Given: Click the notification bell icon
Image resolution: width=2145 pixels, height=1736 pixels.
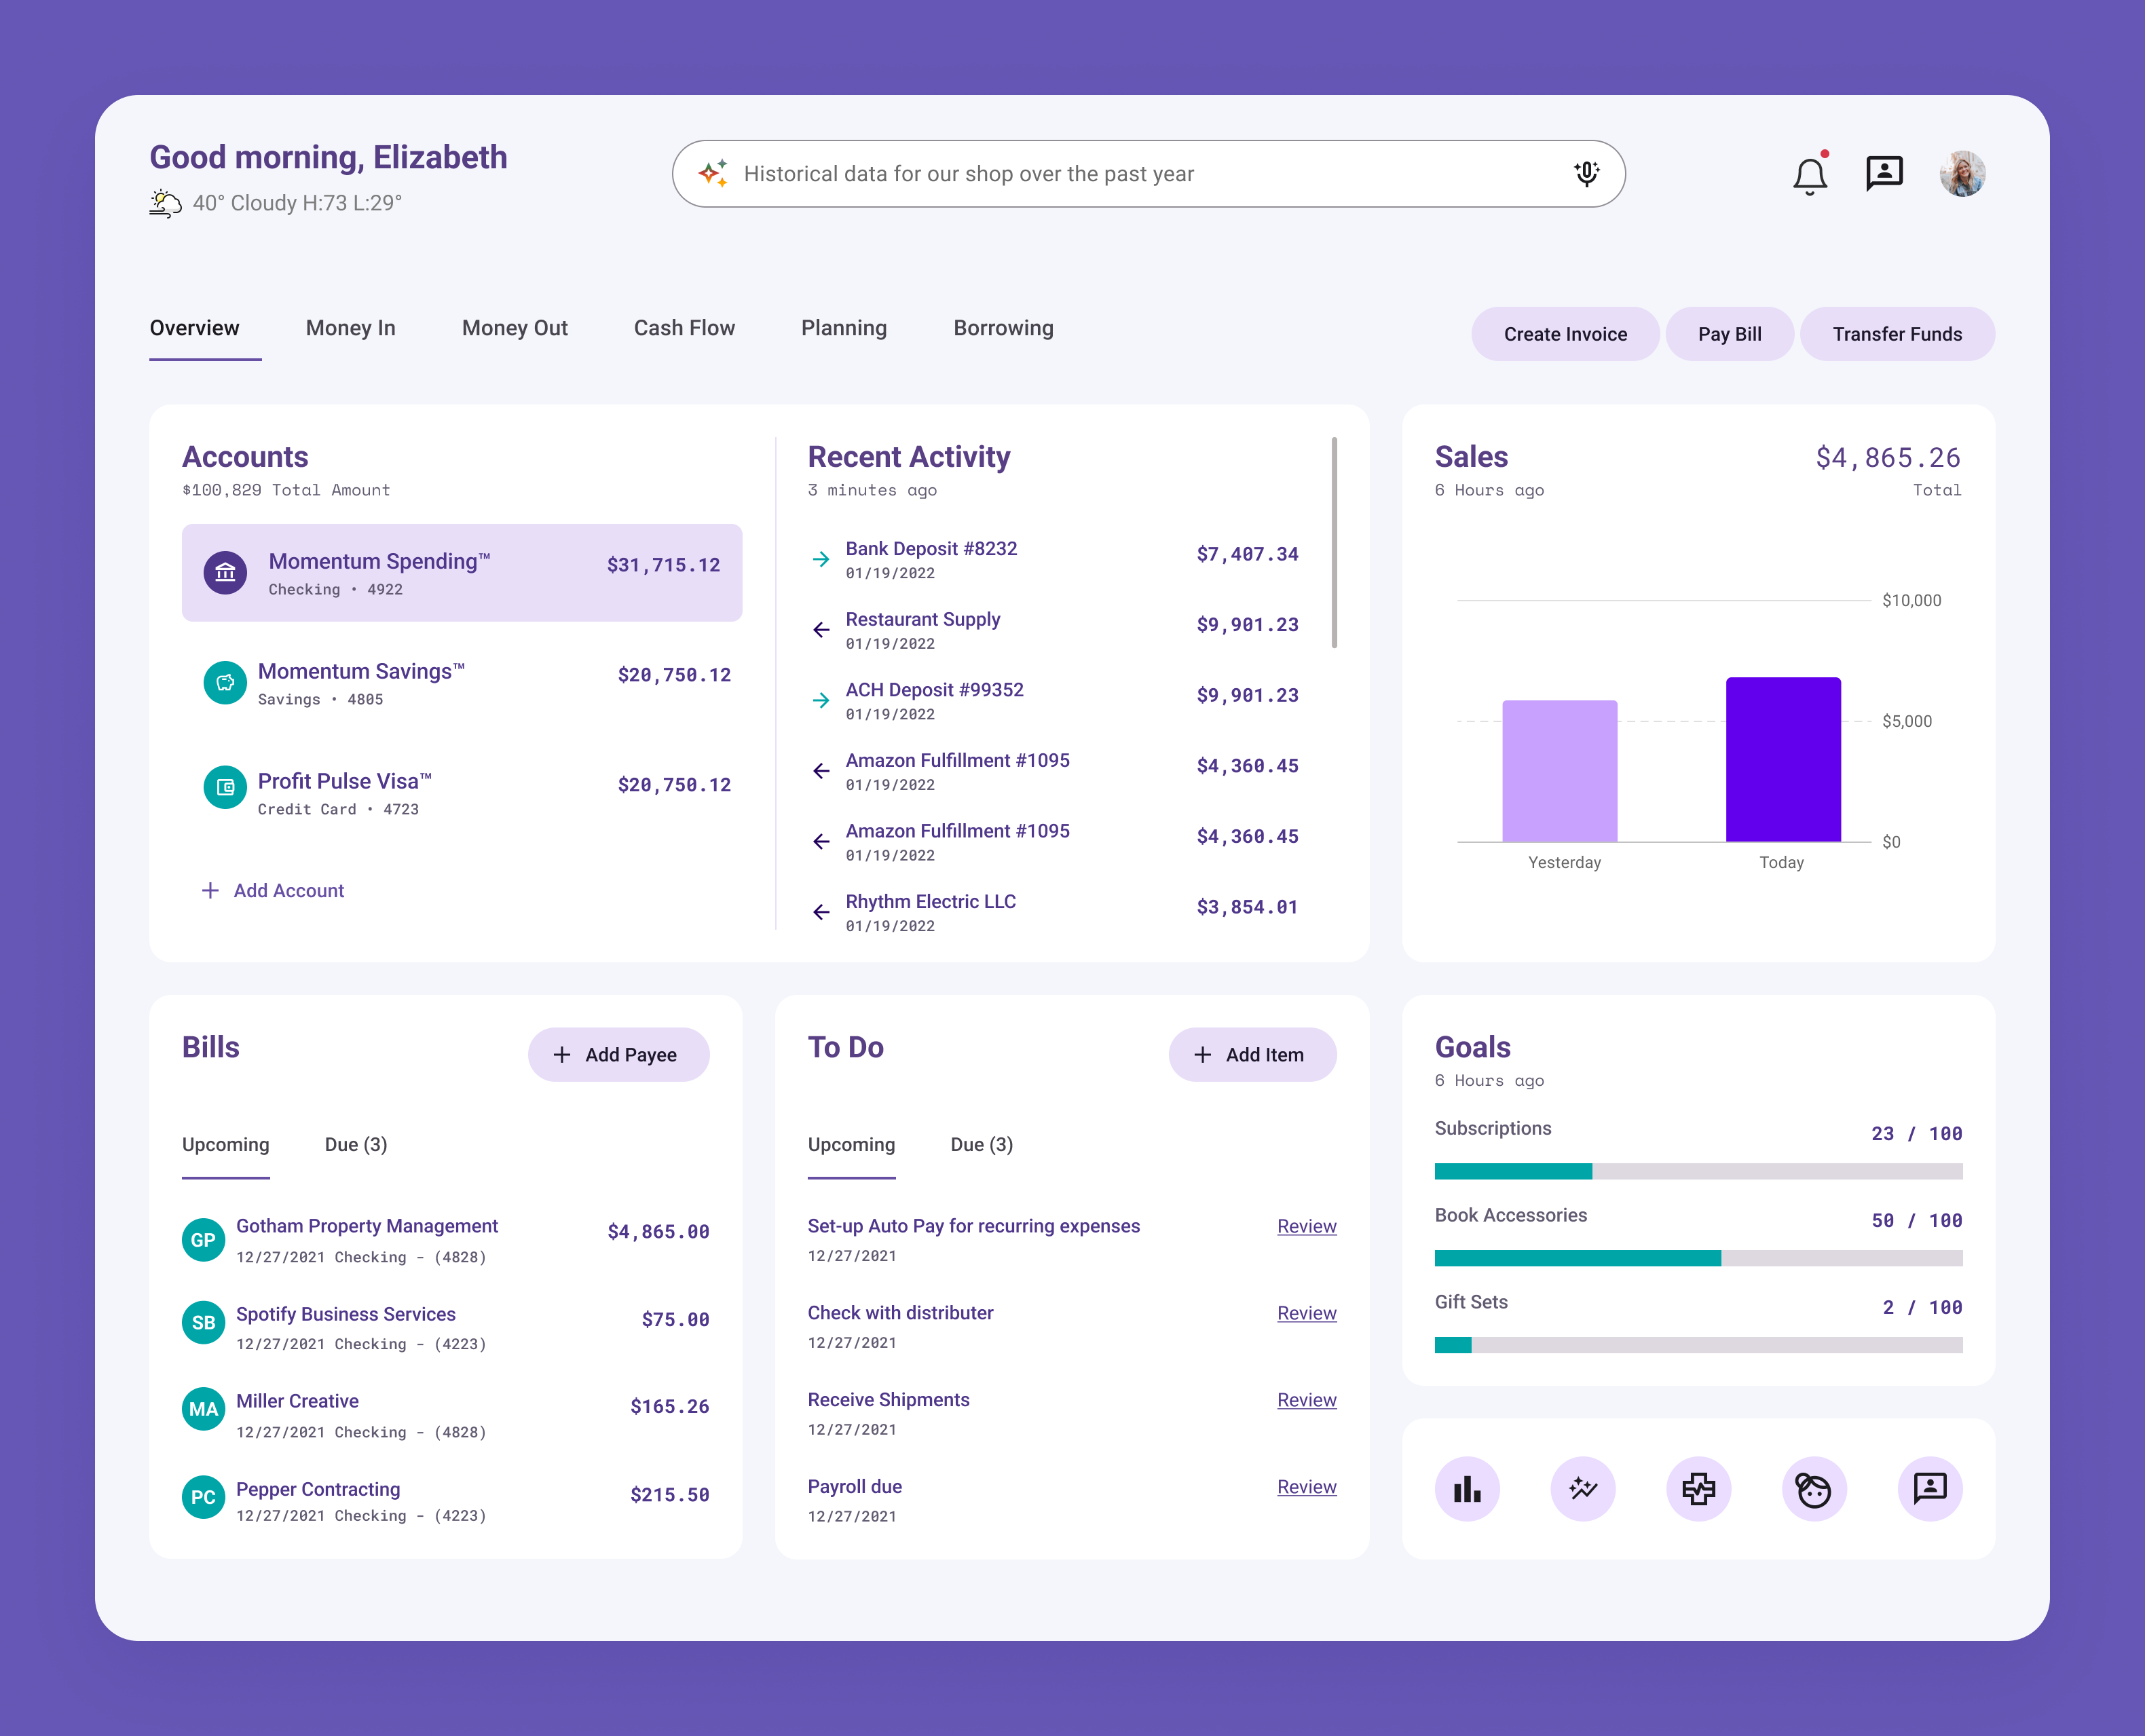Looking at the screenshot, I should 1809,176.
